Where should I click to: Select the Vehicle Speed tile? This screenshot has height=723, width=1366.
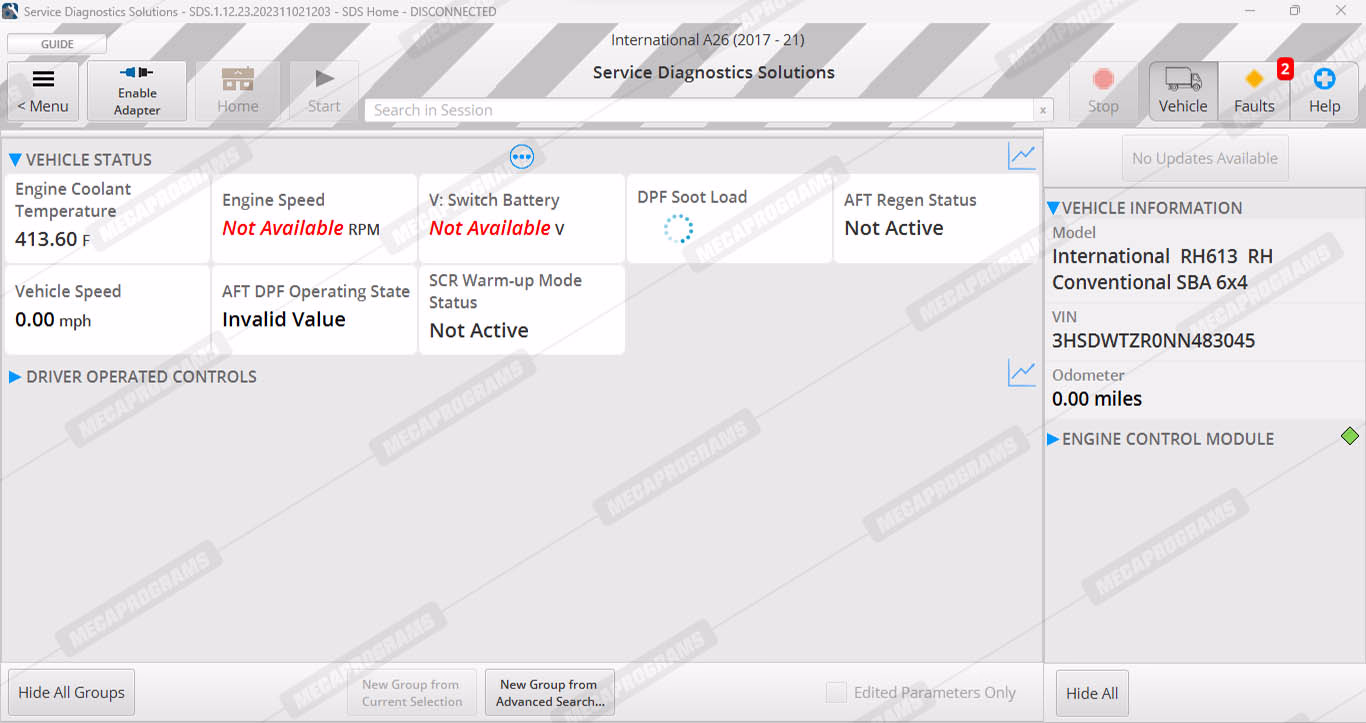107,309
